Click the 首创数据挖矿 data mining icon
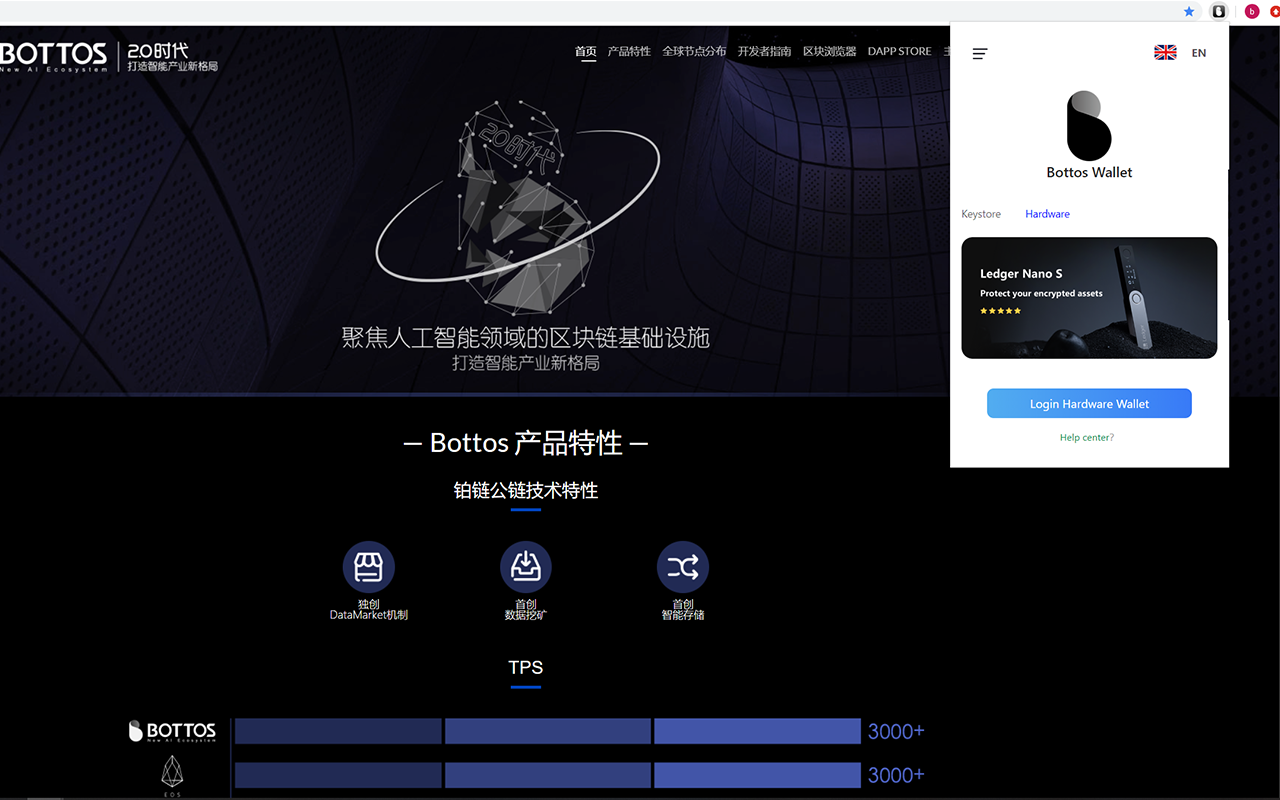1280x800 pixels. point(526,566)
